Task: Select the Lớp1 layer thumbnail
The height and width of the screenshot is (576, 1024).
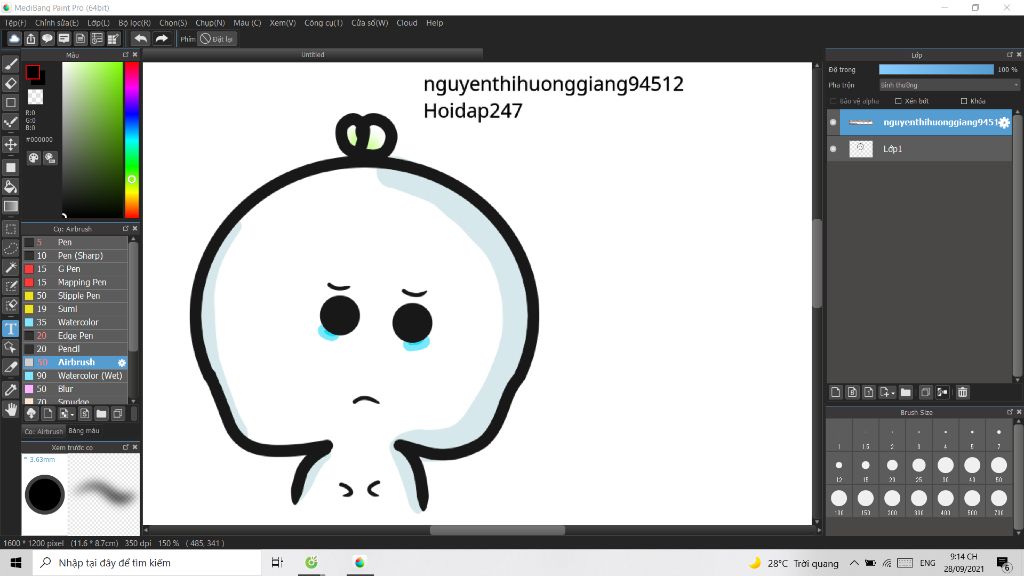Action: coord(861,149)
